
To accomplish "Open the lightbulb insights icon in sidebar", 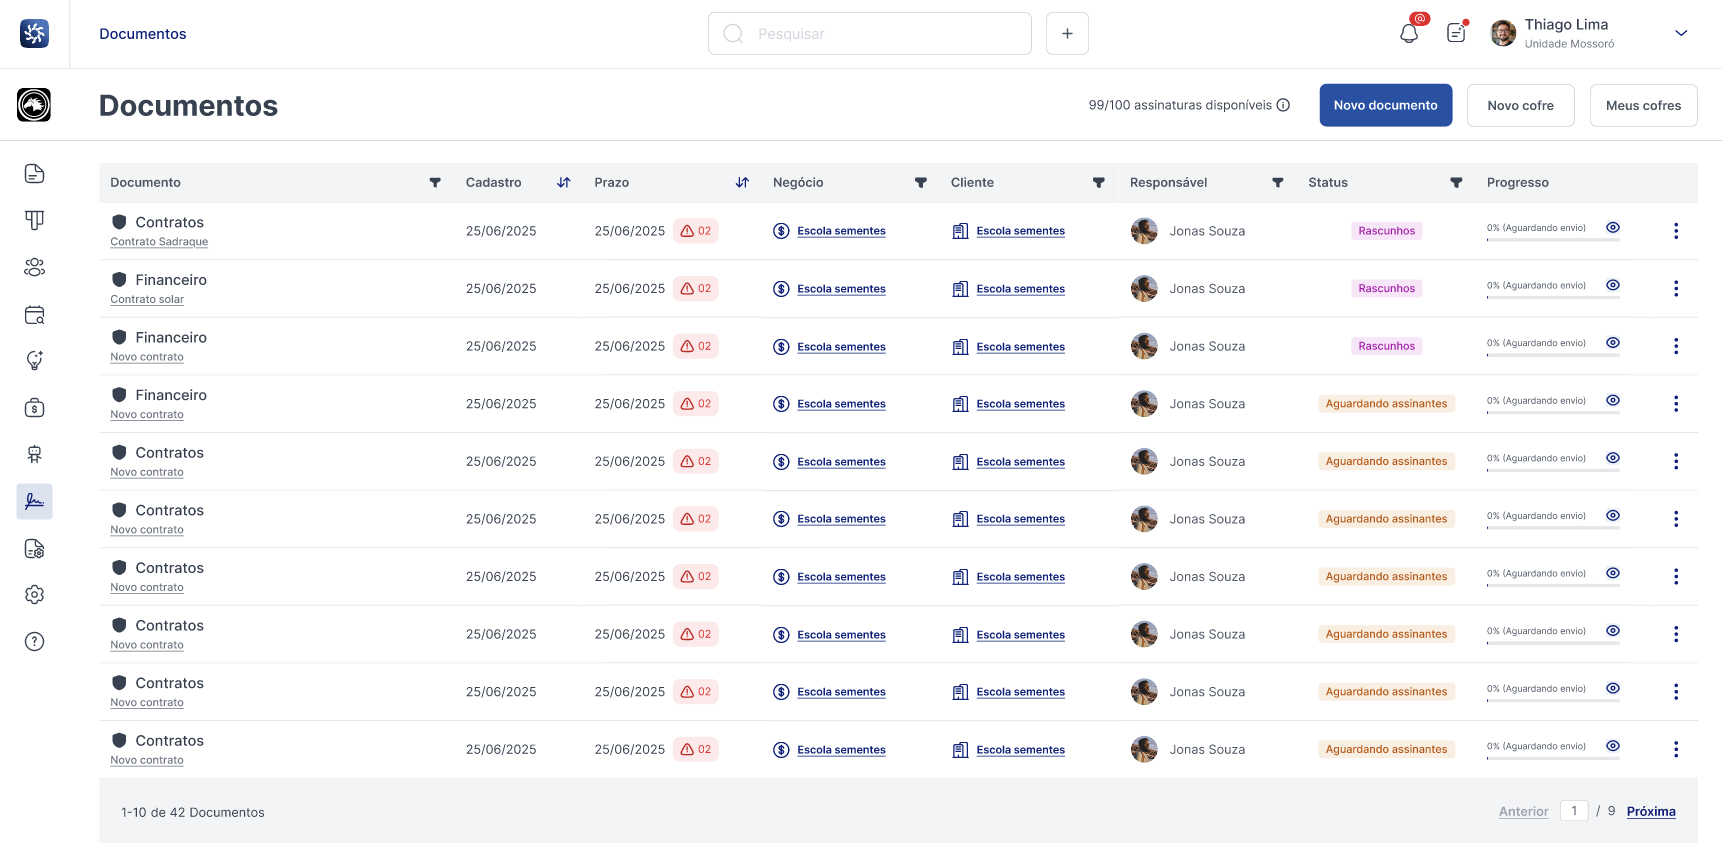I will point(34,361).
